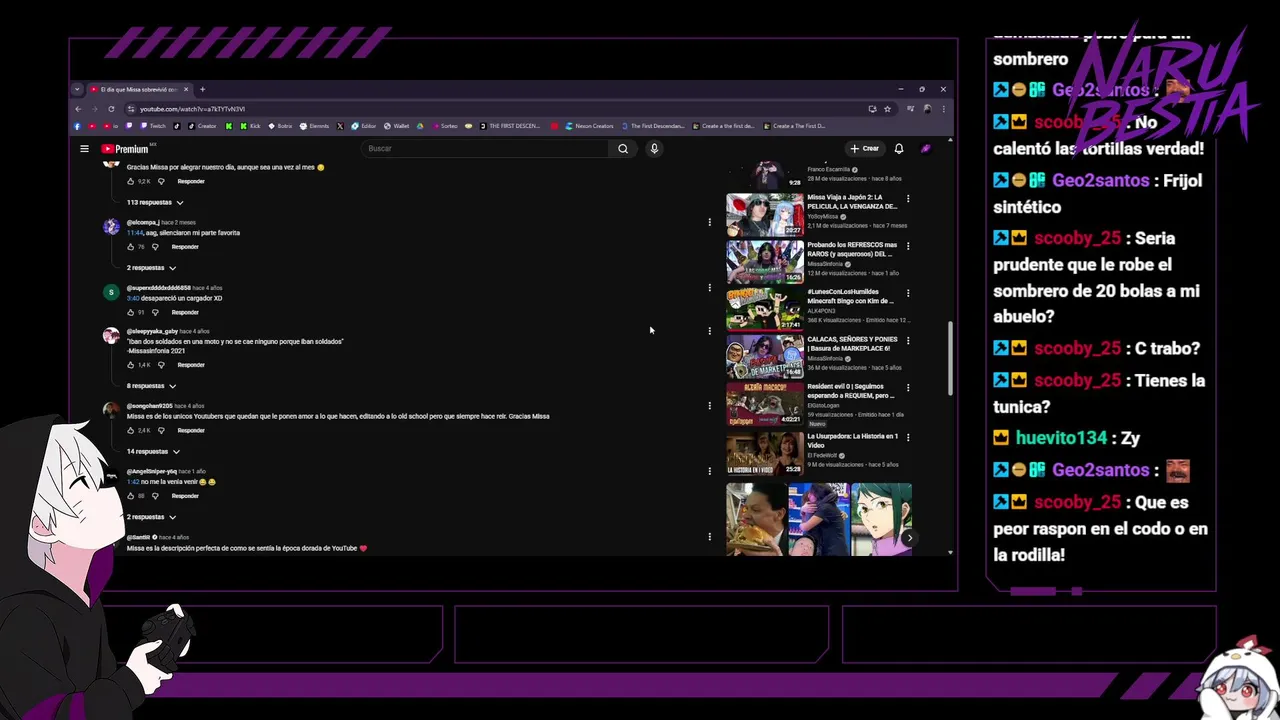
Task: Open the Twitch bookmark
Action: 153,126
